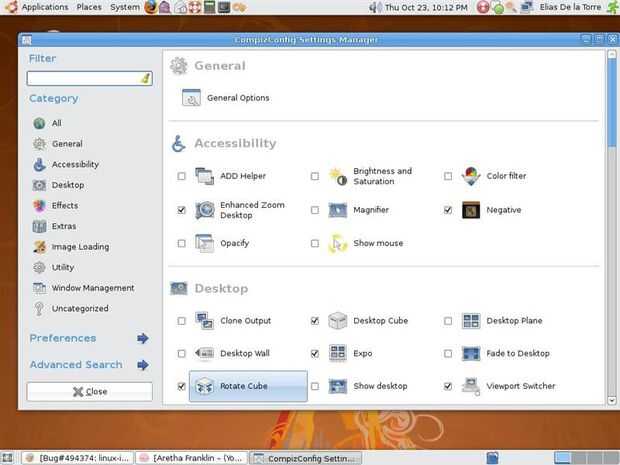Uncheck the Viewport Switcher checkbox
620x465 pixels.
(x=448, y=386)
